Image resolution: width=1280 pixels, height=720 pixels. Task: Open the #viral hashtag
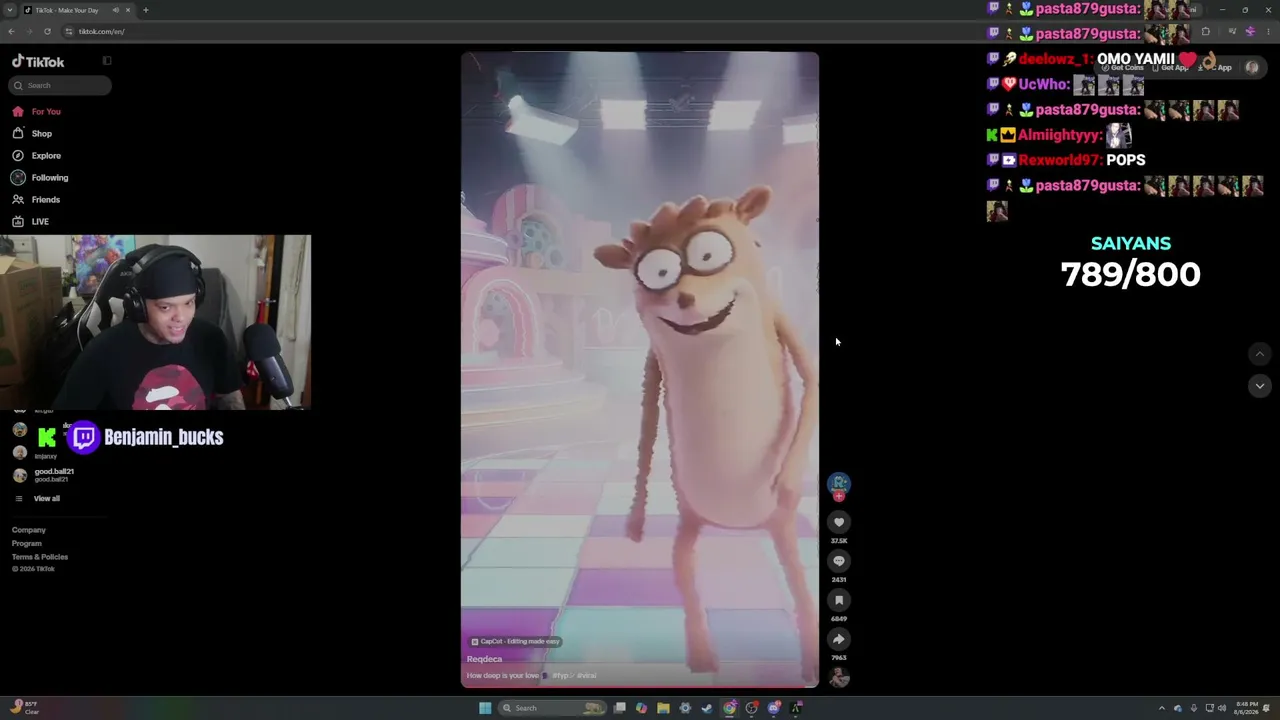click(x=586, y=676)
